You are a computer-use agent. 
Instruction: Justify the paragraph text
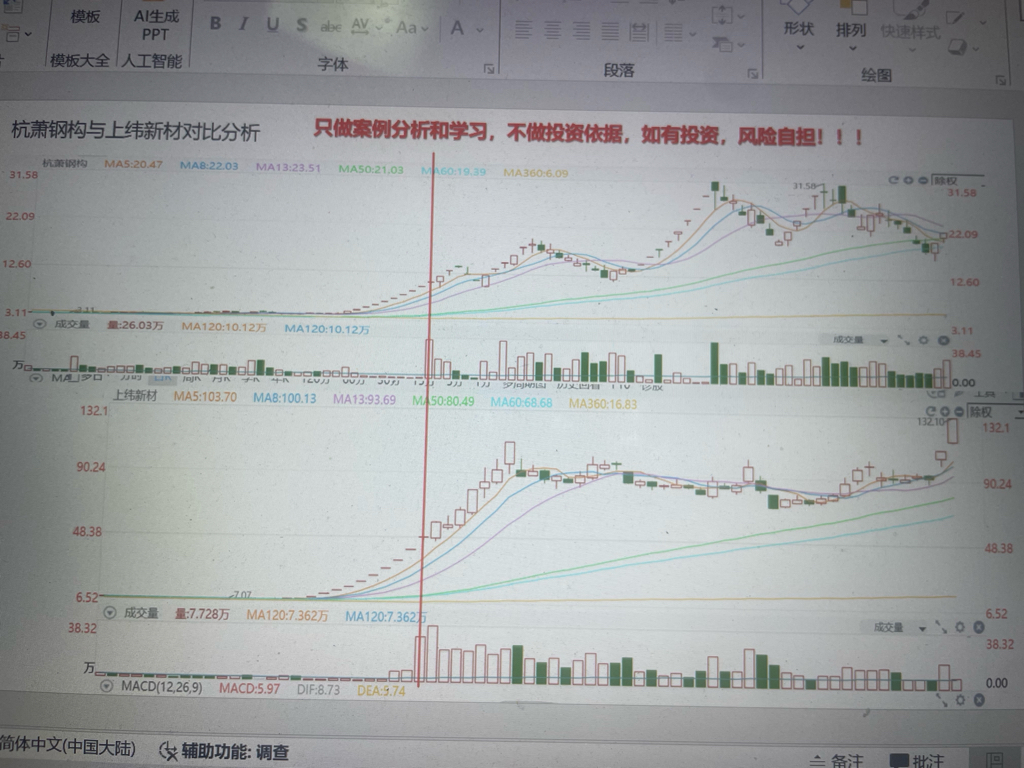click(x=610, y=31)
